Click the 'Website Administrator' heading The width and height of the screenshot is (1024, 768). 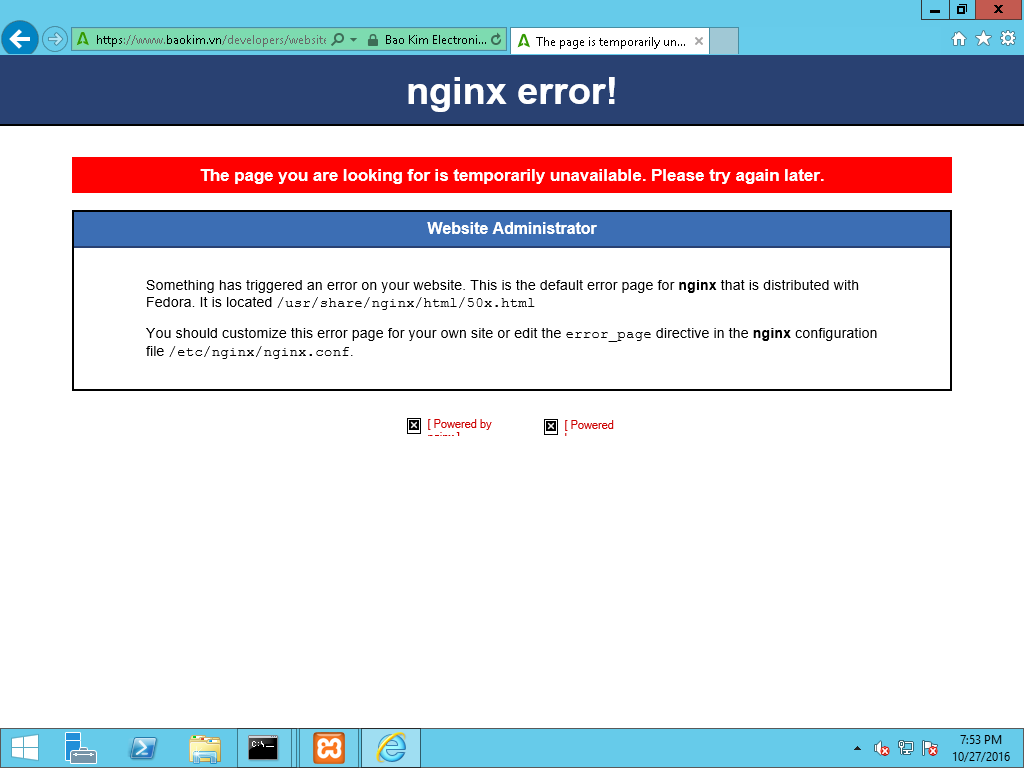pos(511,229)
